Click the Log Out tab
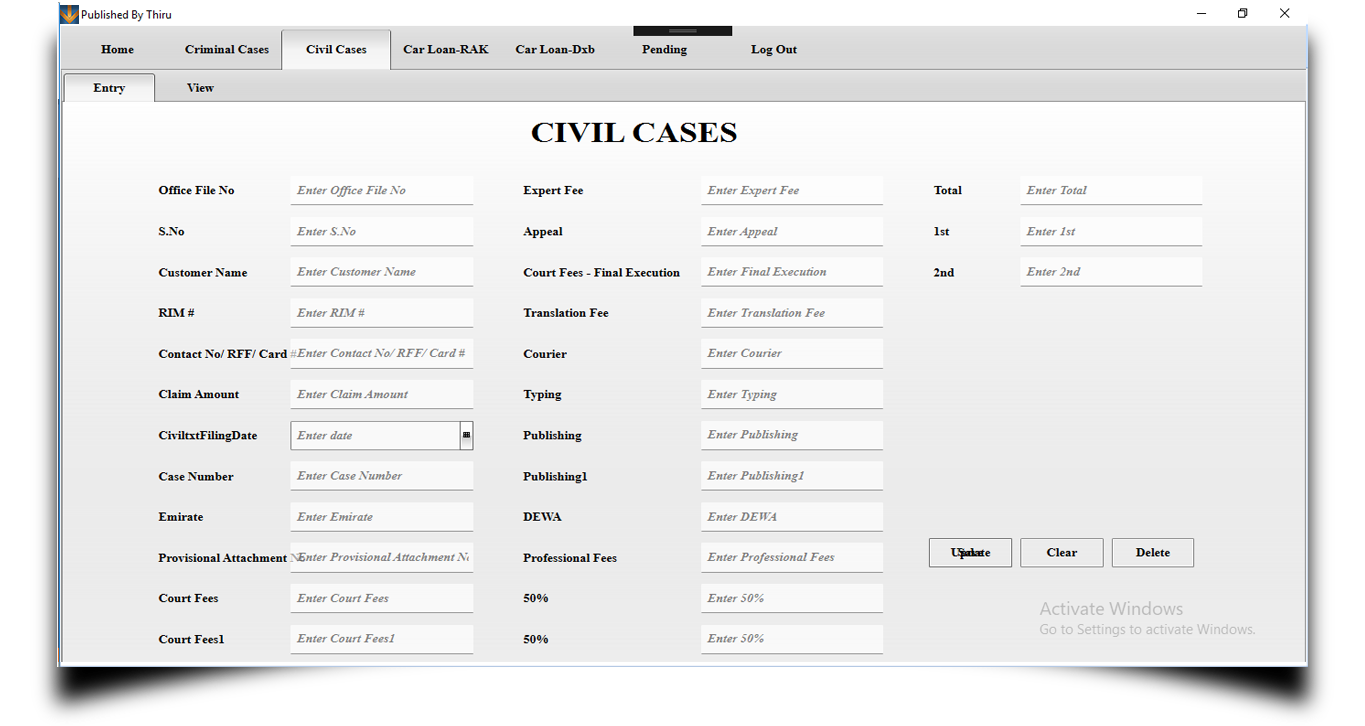 click(x=774, y=49)
